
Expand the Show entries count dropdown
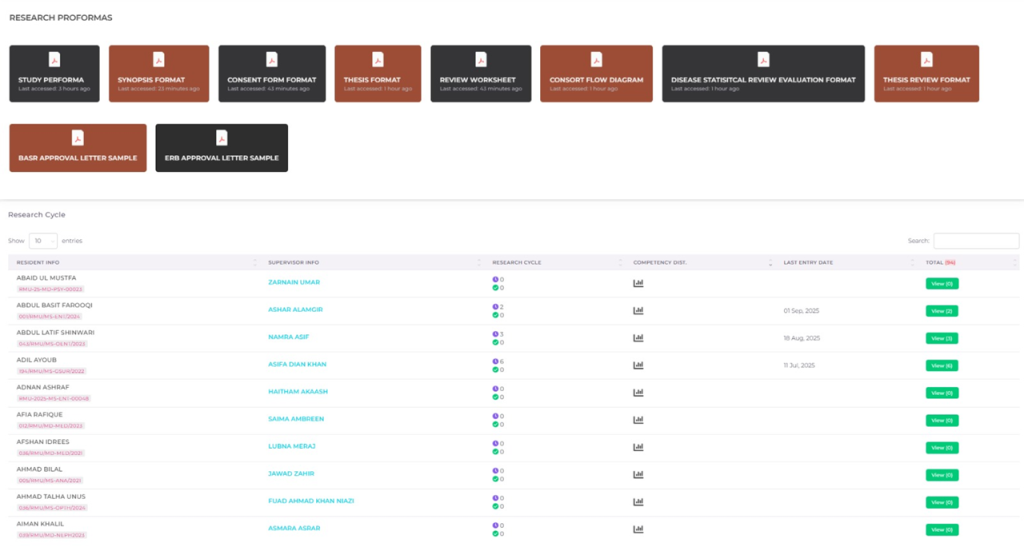point(43,241)
